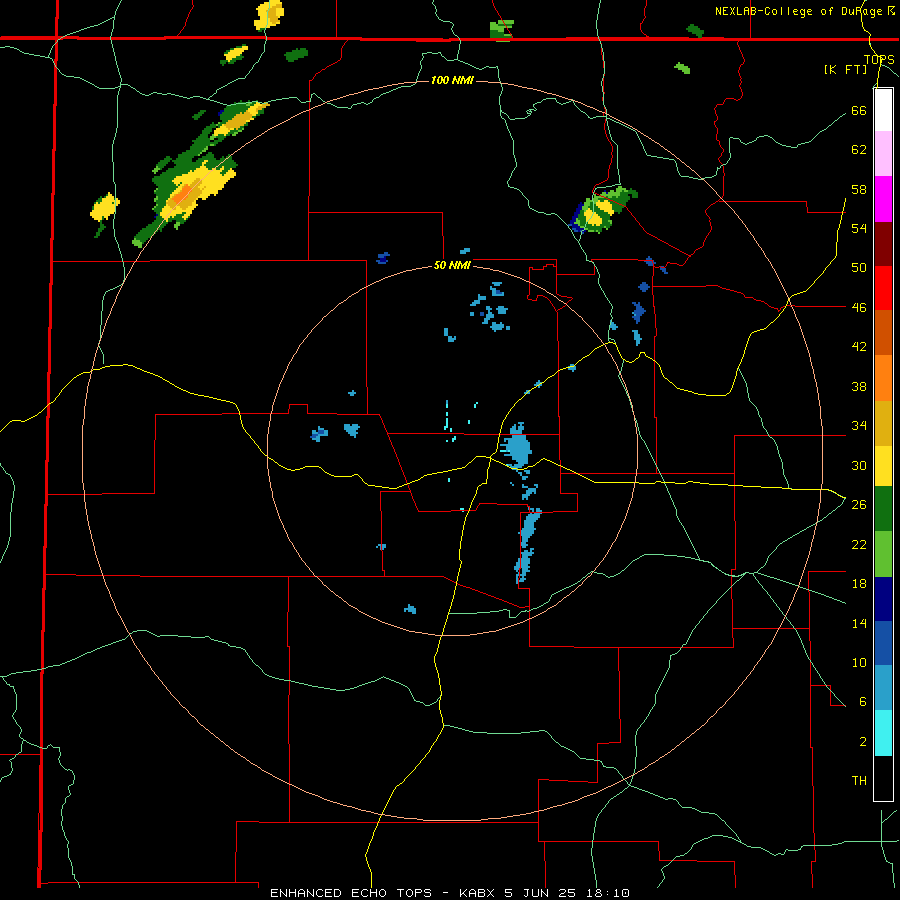Click the '10' legend label
This screenshot has width=900, height=900.
tap(859, 663)
